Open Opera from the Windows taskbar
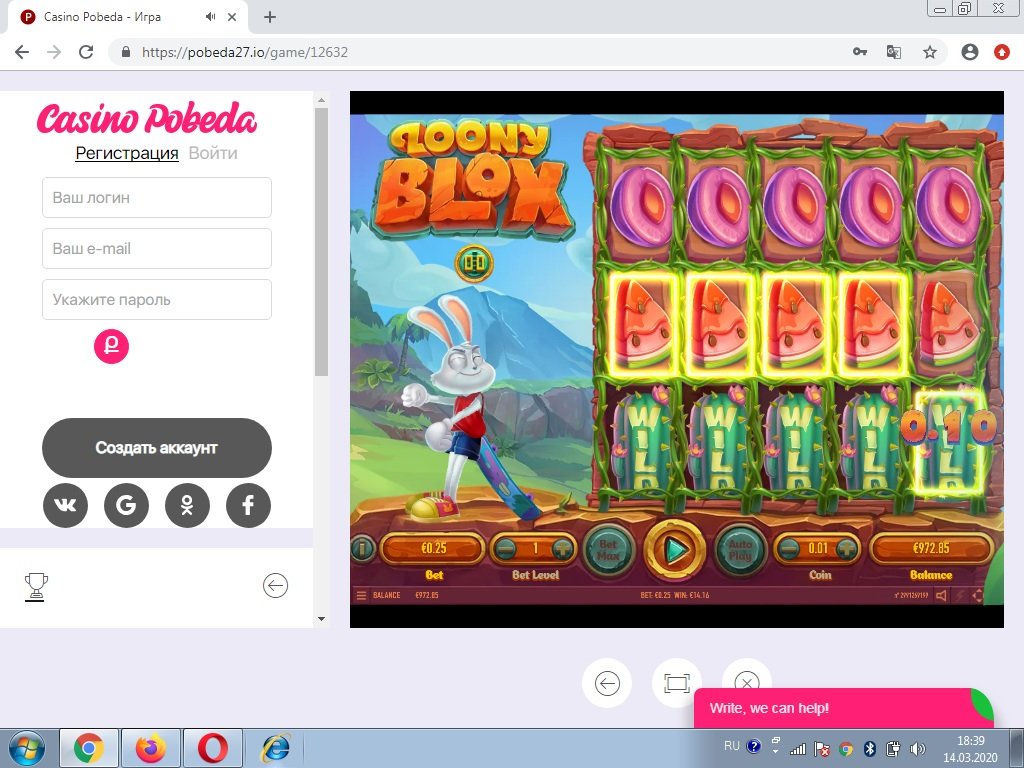This screenshot has height=768, width=1024. click(212, 748)
